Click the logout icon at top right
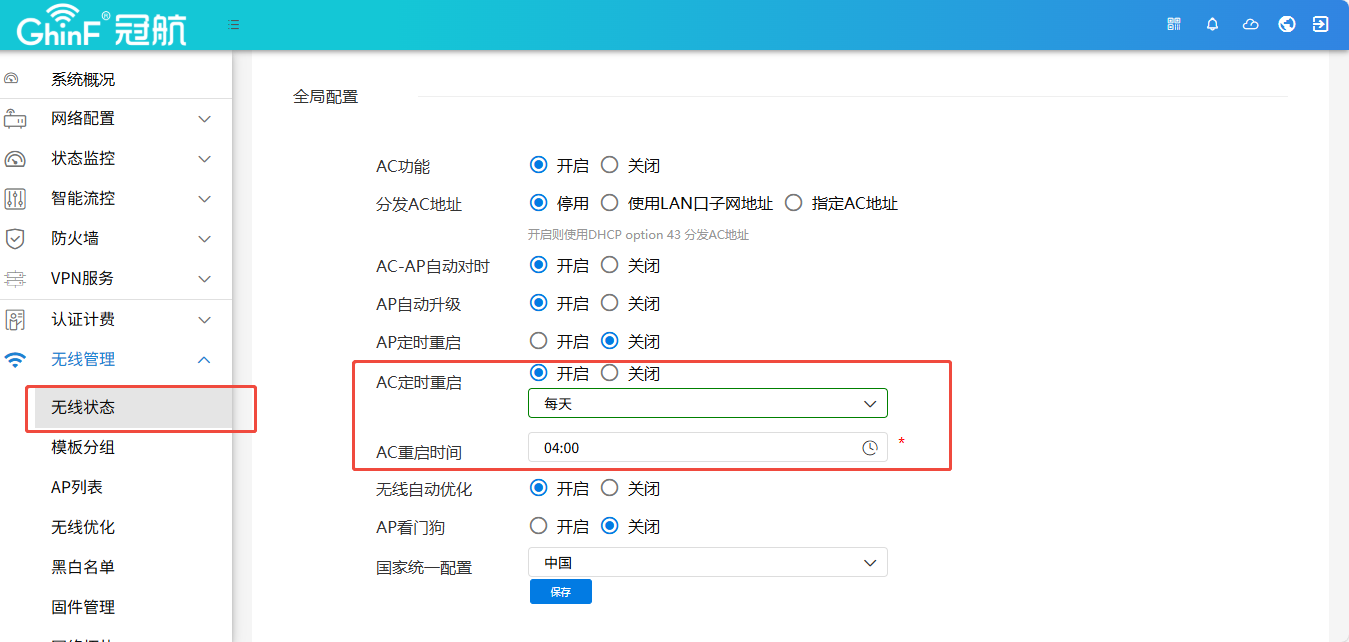Screen dimensions: 1349x642 point(1321,24)
